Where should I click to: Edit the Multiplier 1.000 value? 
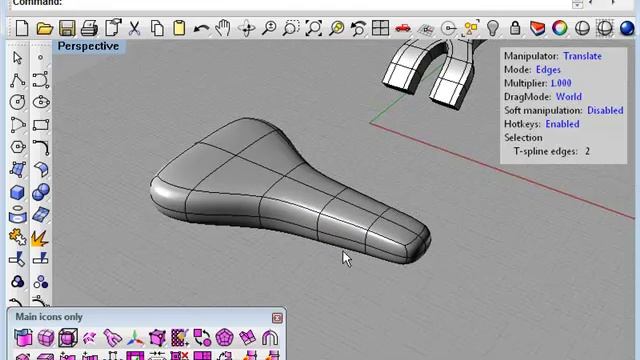tap(561, 83)
